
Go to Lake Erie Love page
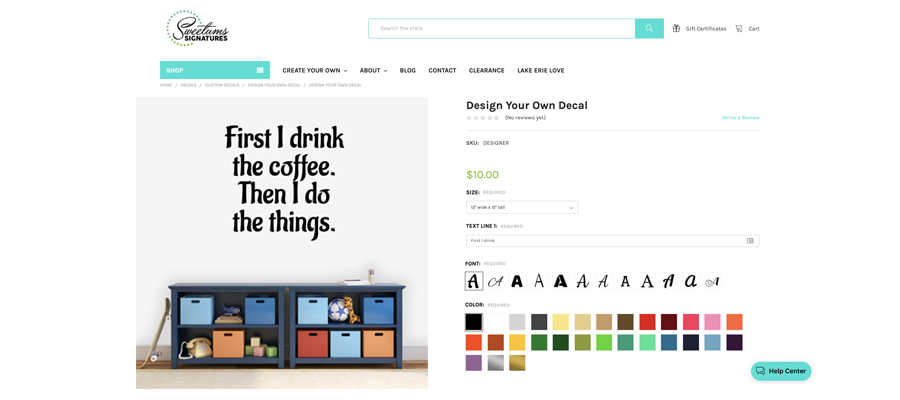541,71
